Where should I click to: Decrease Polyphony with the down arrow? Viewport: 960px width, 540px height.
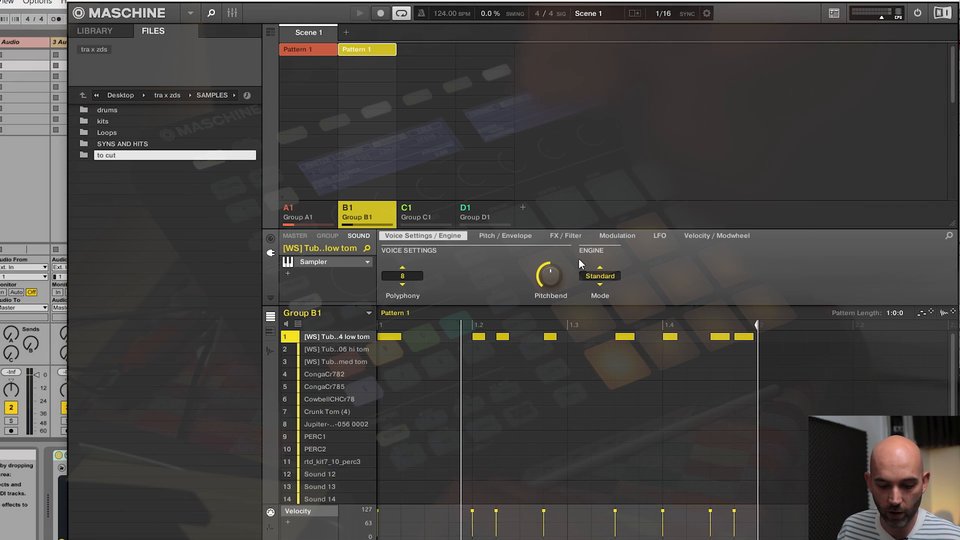coord(402,284)
